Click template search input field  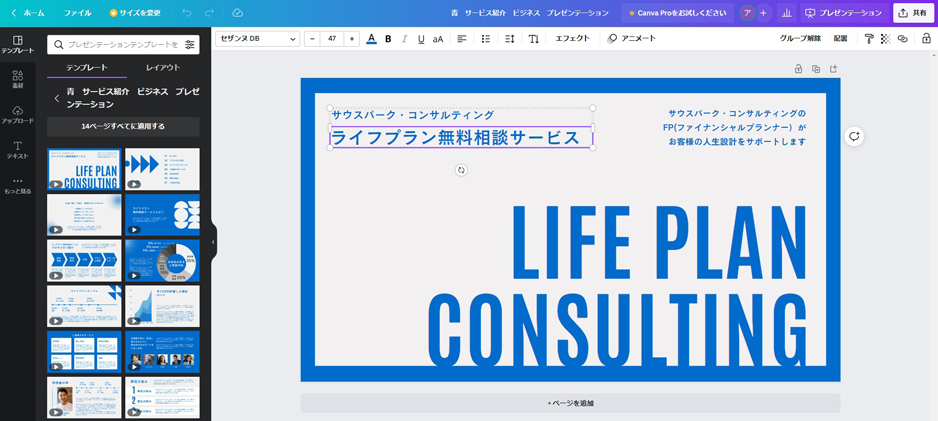tap(123, 44)
